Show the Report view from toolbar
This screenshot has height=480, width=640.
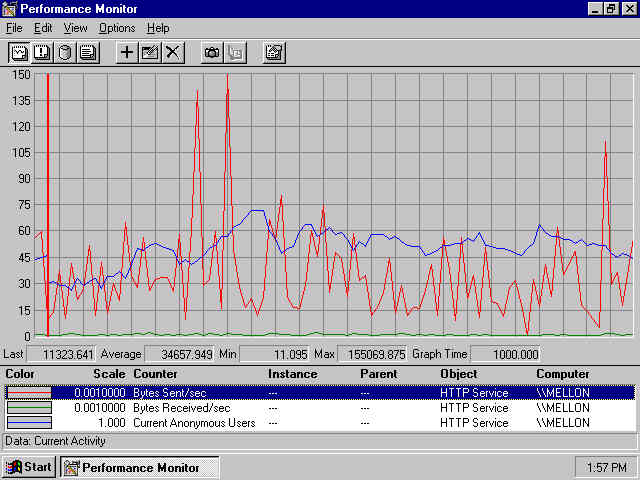88,52
